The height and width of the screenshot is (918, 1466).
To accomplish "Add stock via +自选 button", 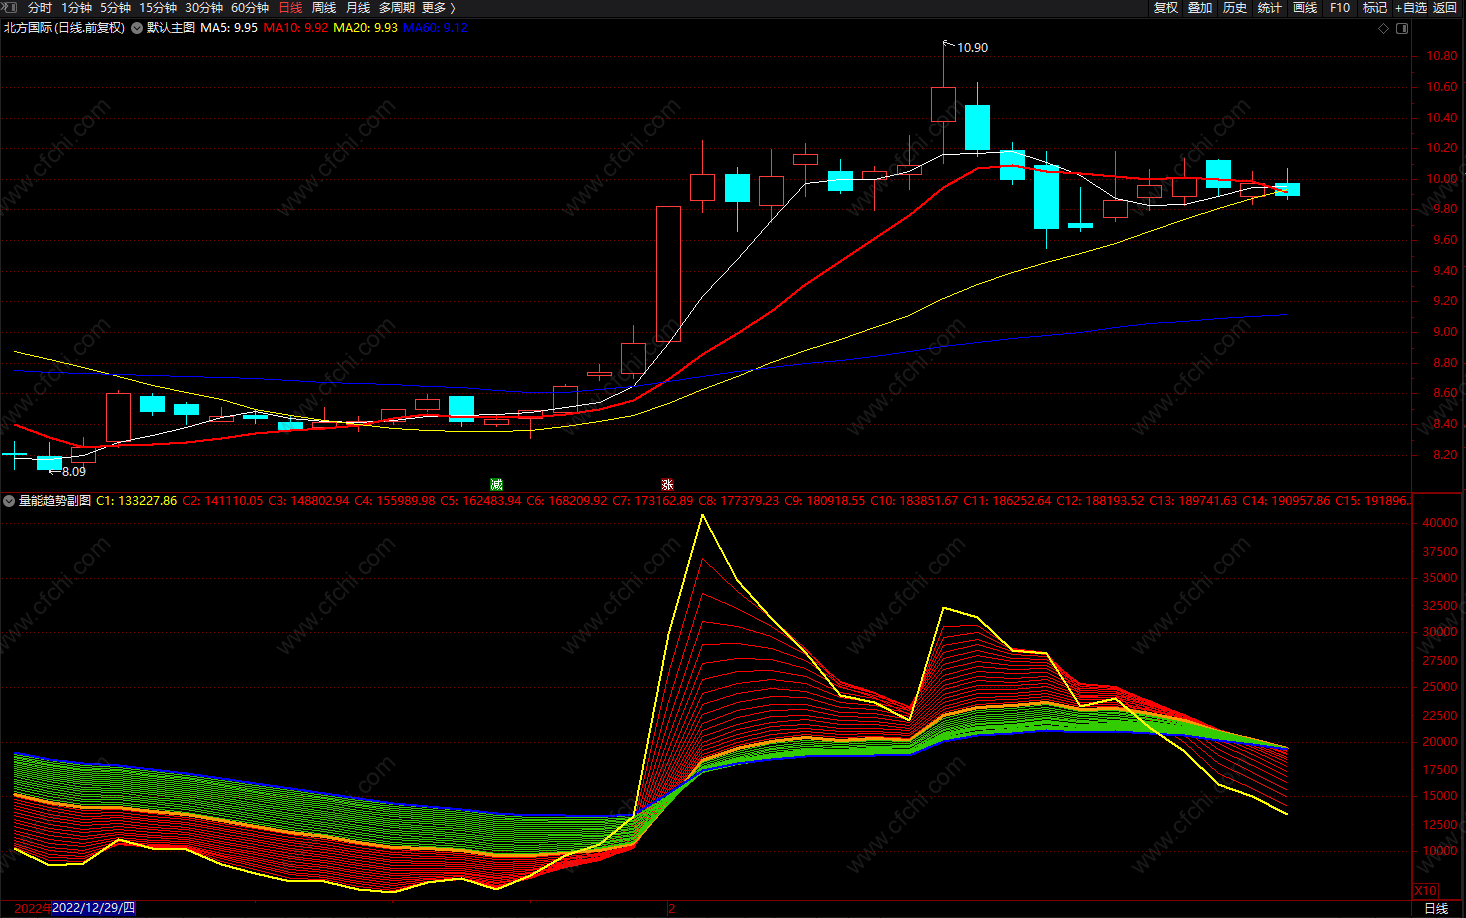I will point(1411,7).
